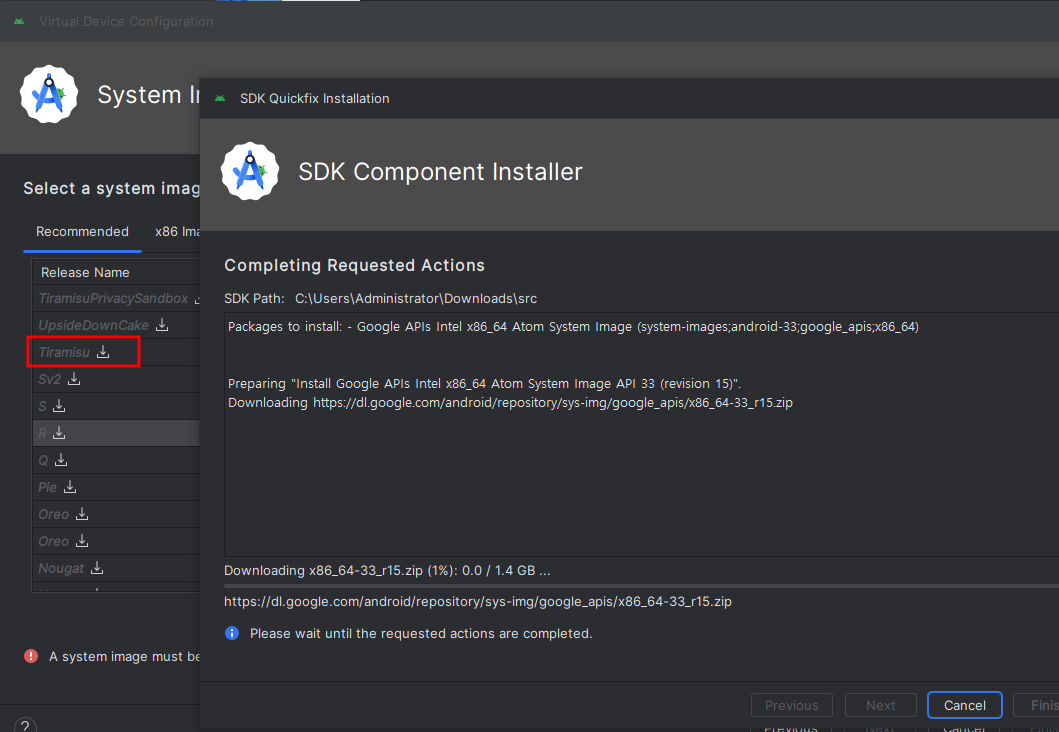1059x732 pixels.
Task: Click download icon of second Oreo row
Action: coord(82,541)
